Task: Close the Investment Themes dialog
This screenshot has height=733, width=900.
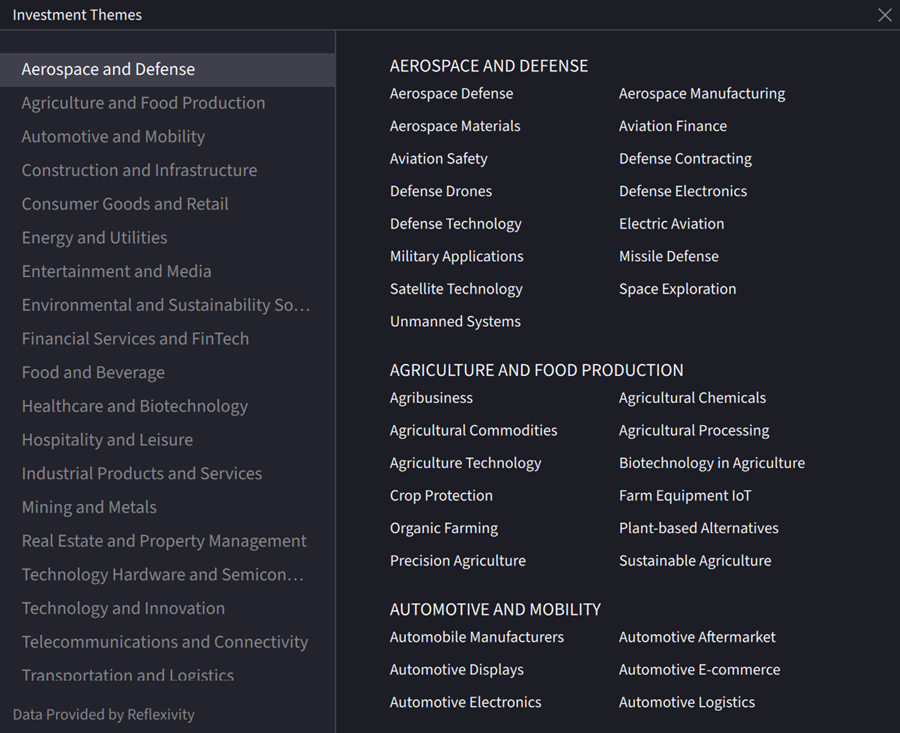Action: pyautogui.click(x=884, y=15)
